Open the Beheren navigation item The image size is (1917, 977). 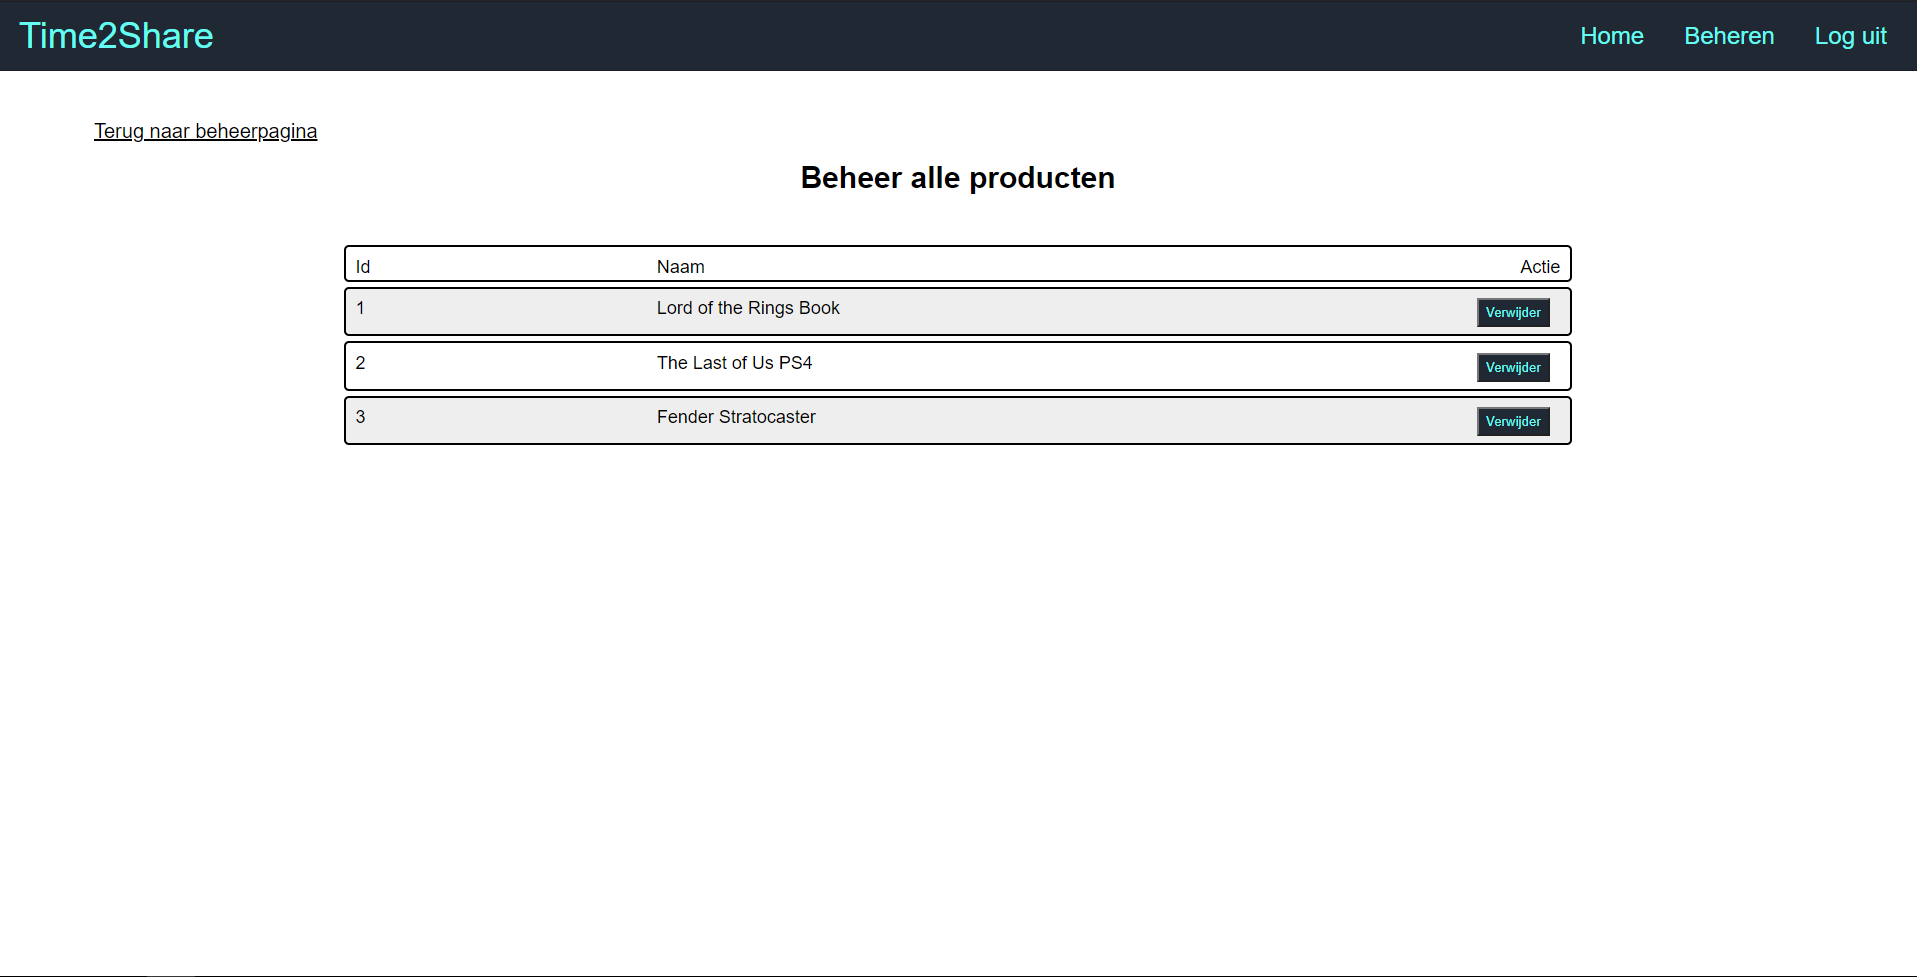[1728, 36]
